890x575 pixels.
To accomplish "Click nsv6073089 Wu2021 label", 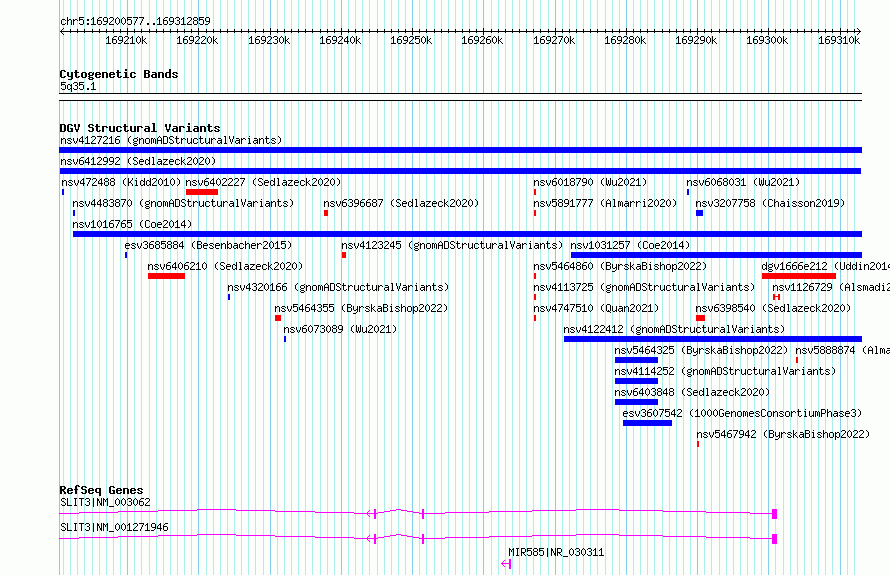I will pyautogui.click(x=340, y=329).
